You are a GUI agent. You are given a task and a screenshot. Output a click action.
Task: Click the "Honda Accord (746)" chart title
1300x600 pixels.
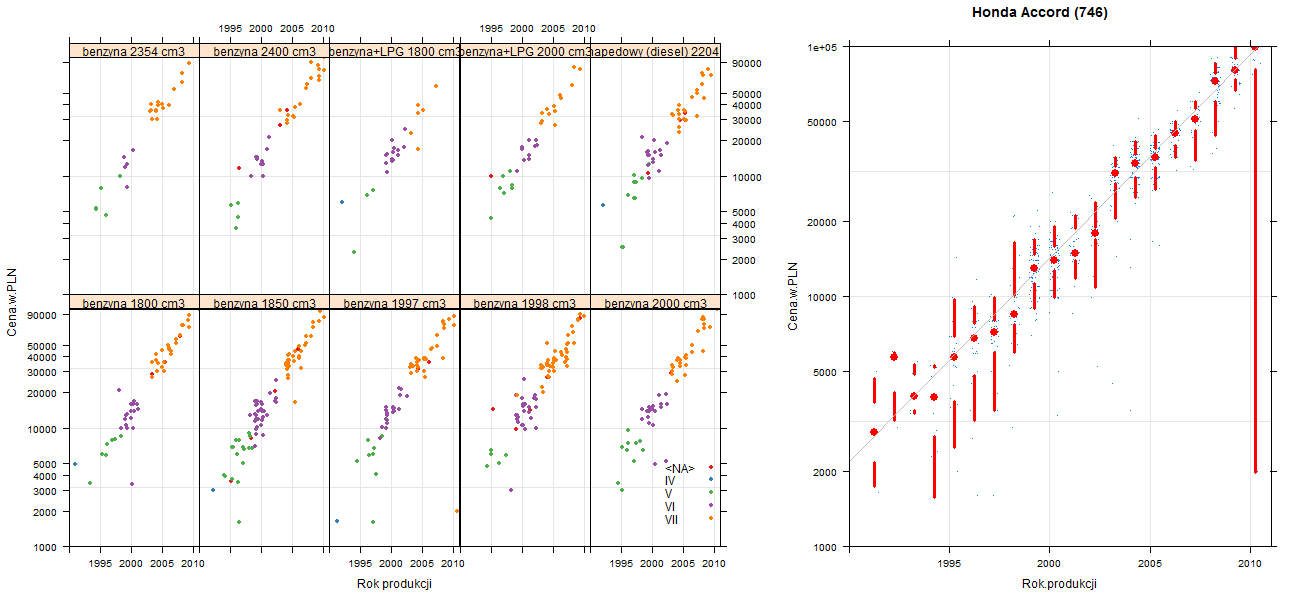click(x=1041, y=13)
